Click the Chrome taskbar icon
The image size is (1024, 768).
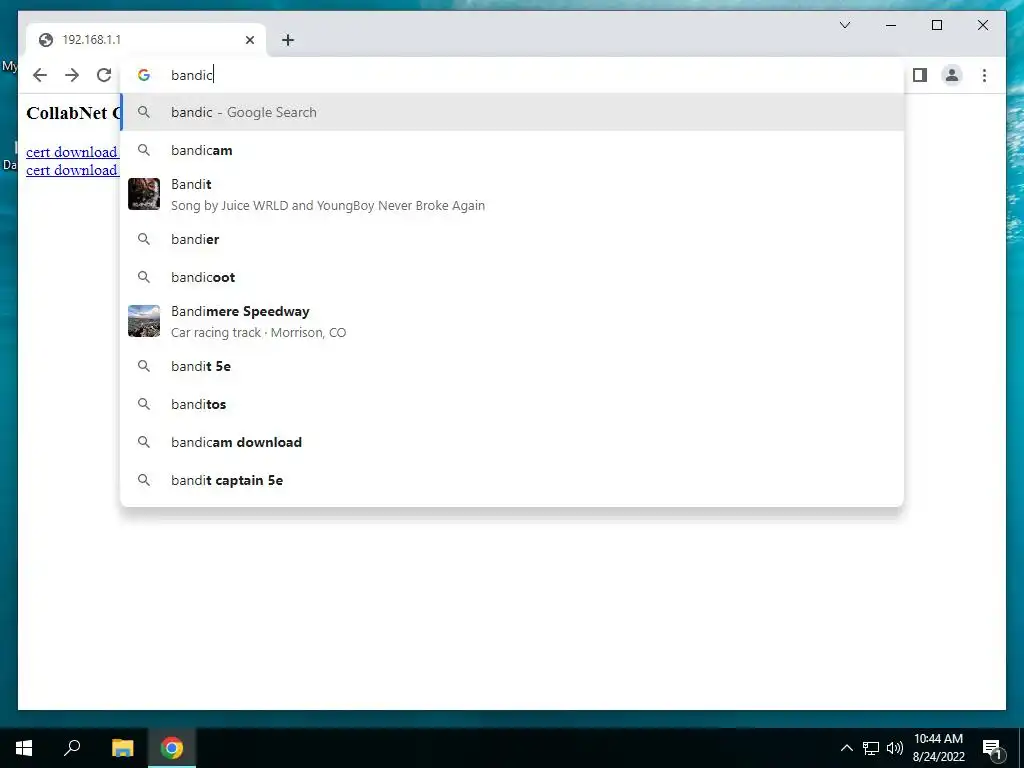click(172, 748)
